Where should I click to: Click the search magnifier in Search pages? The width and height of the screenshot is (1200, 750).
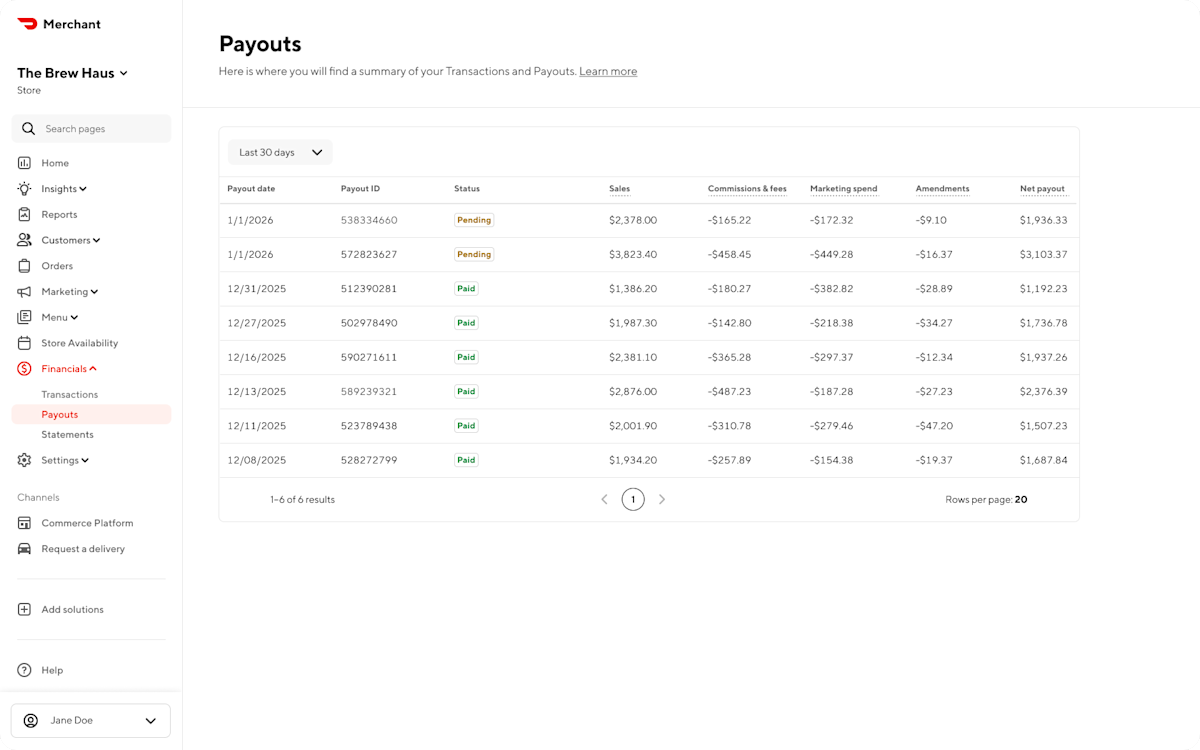point(29,128)
